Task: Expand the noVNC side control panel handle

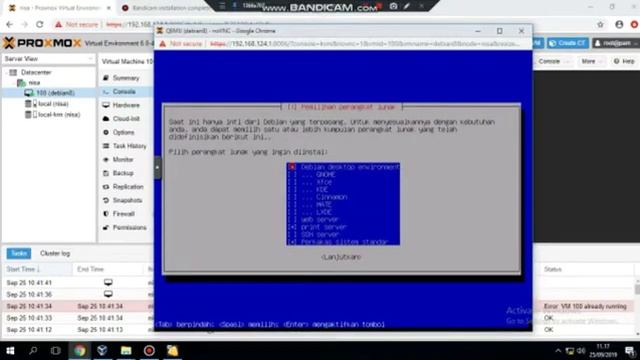Action: 158,167
